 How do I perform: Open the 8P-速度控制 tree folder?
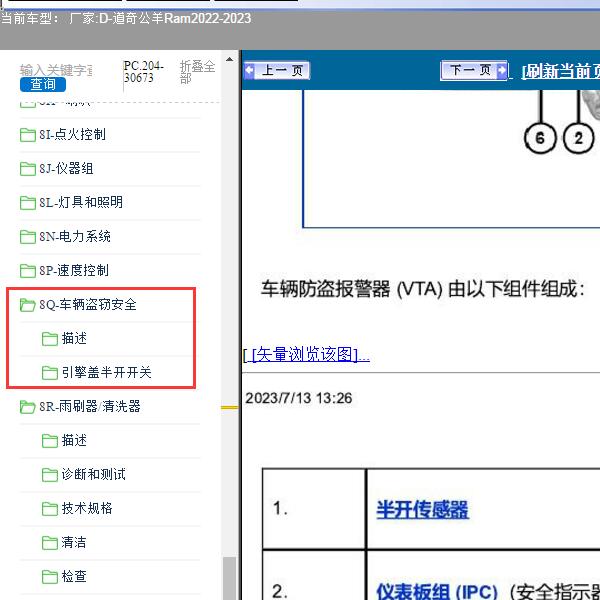click(74, 270)
